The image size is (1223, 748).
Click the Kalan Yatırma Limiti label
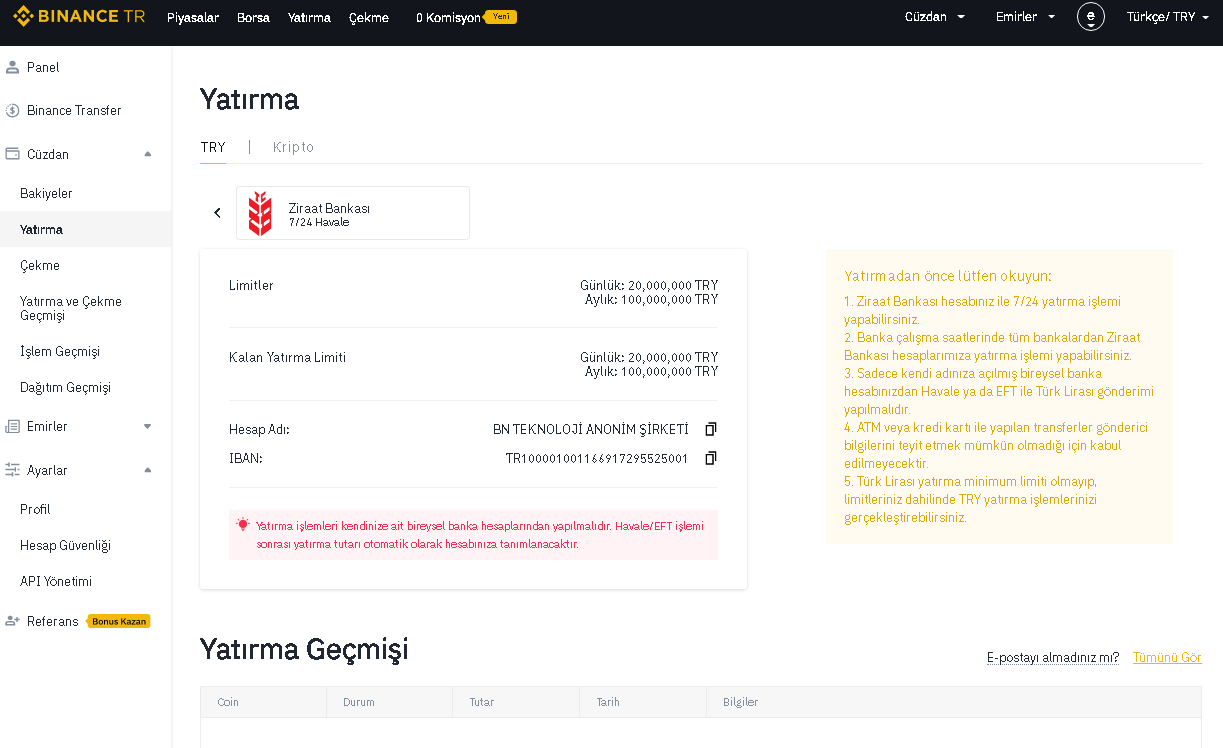[x=287, y=357]
